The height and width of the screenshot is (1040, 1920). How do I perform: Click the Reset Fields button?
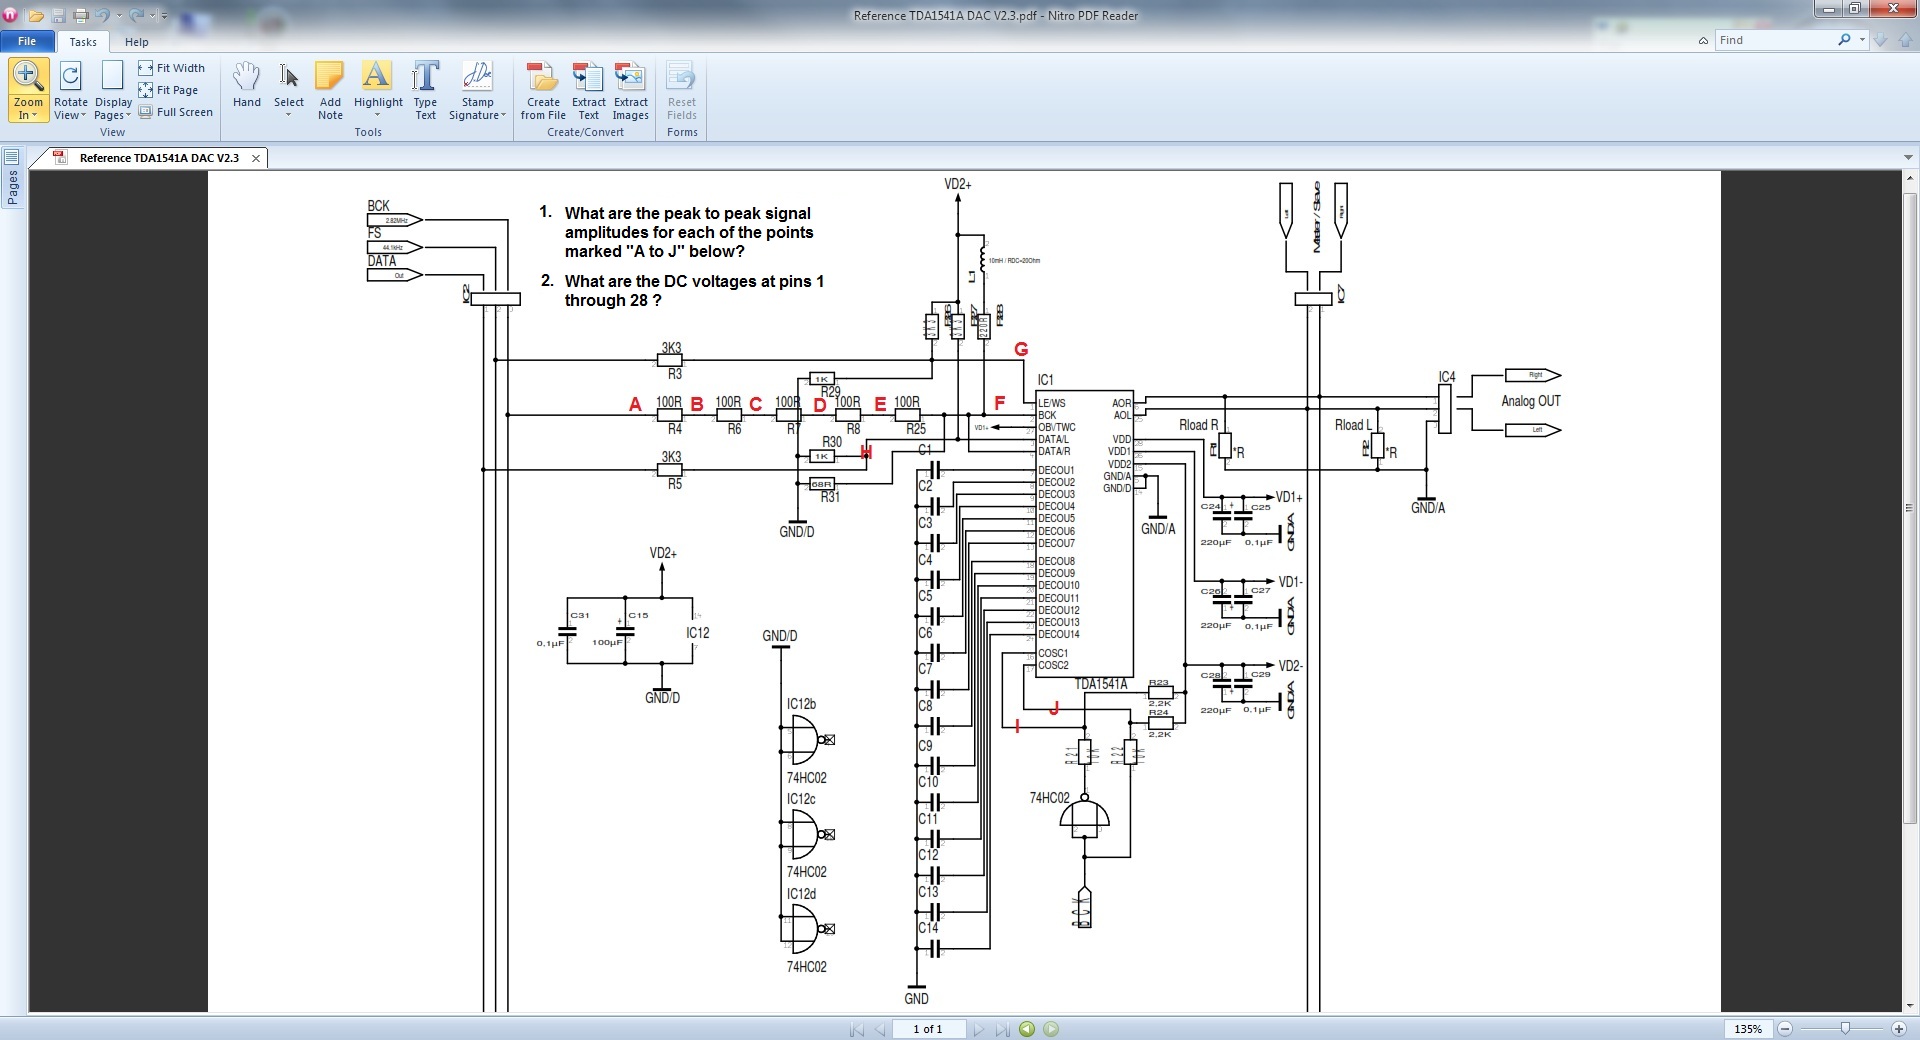coord(682,90)
